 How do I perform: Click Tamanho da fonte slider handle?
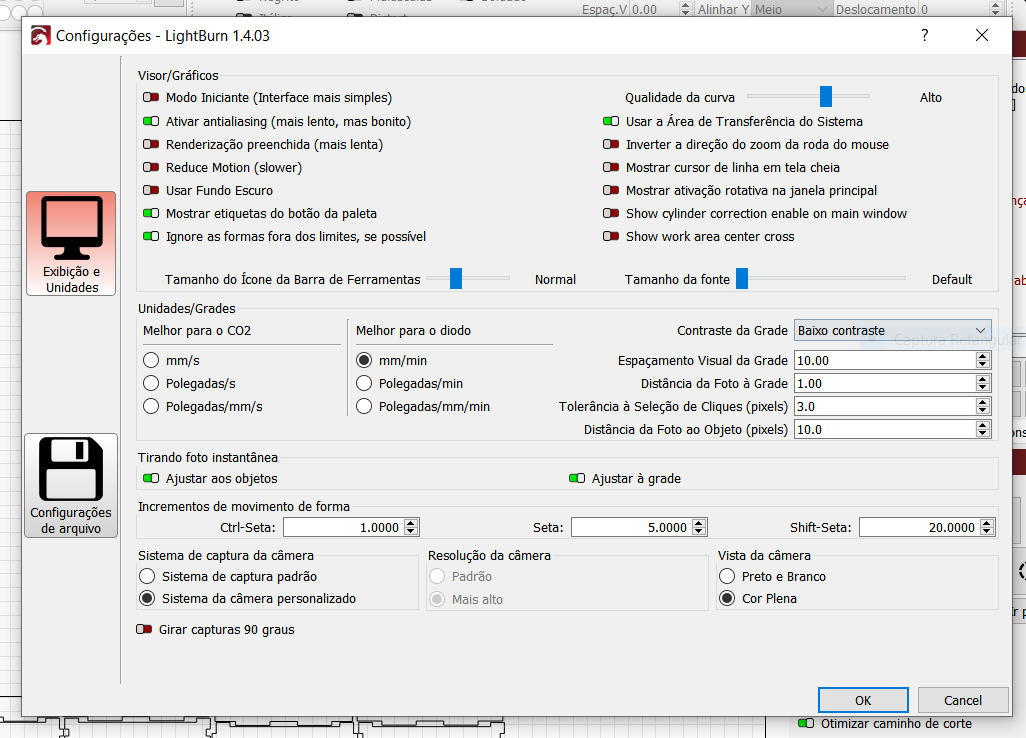[742, 278]
